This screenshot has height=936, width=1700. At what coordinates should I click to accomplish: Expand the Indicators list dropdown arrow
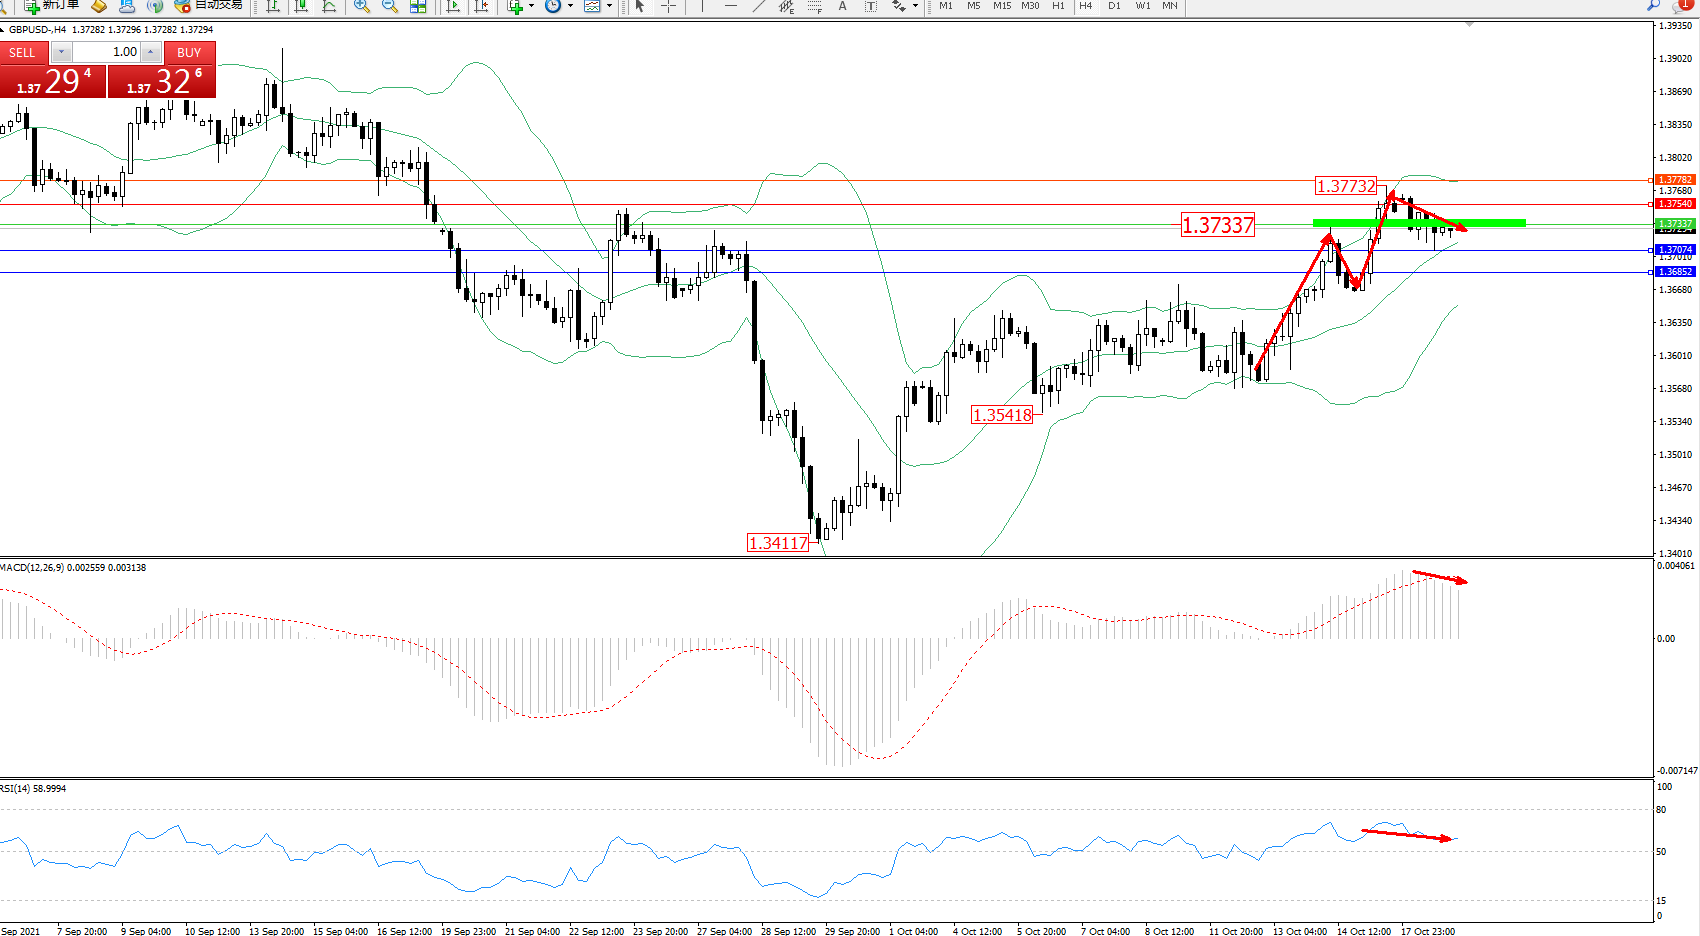point(531,6)
